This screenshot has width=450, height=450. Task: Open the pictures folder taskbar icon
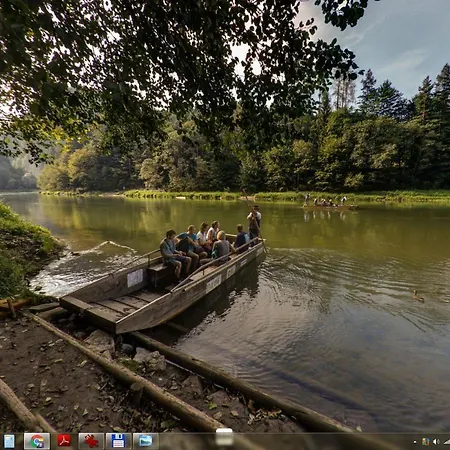pyautogui.click(x=146, y=441)
